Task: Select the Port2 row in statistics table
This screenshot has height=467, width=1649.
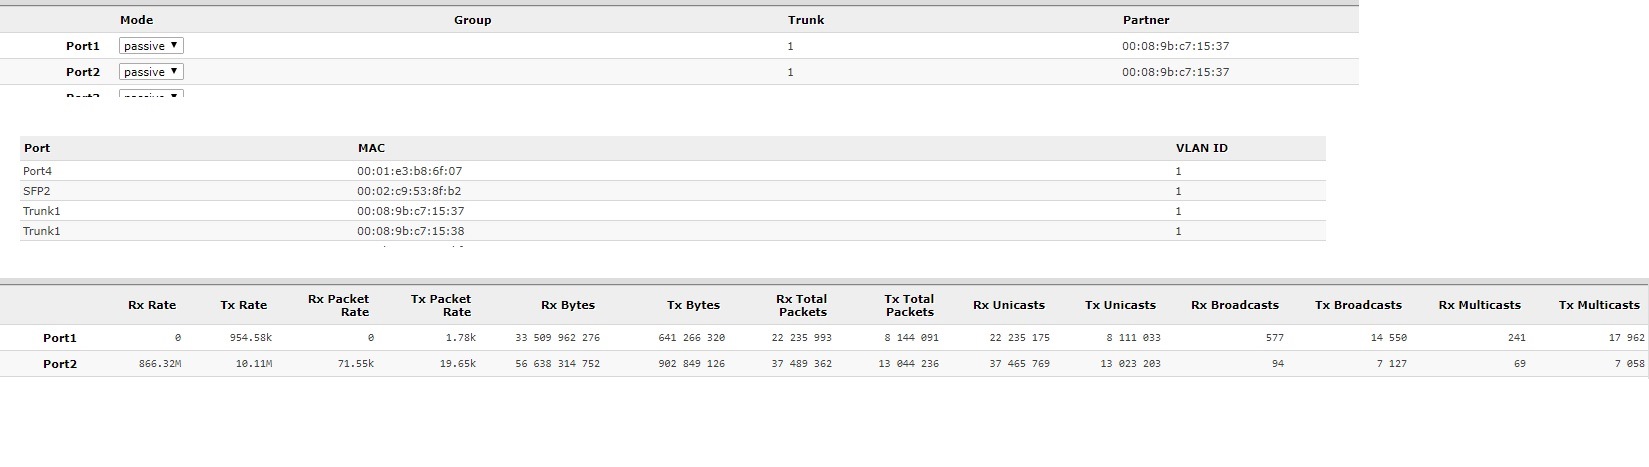Action: pos(824,364)
